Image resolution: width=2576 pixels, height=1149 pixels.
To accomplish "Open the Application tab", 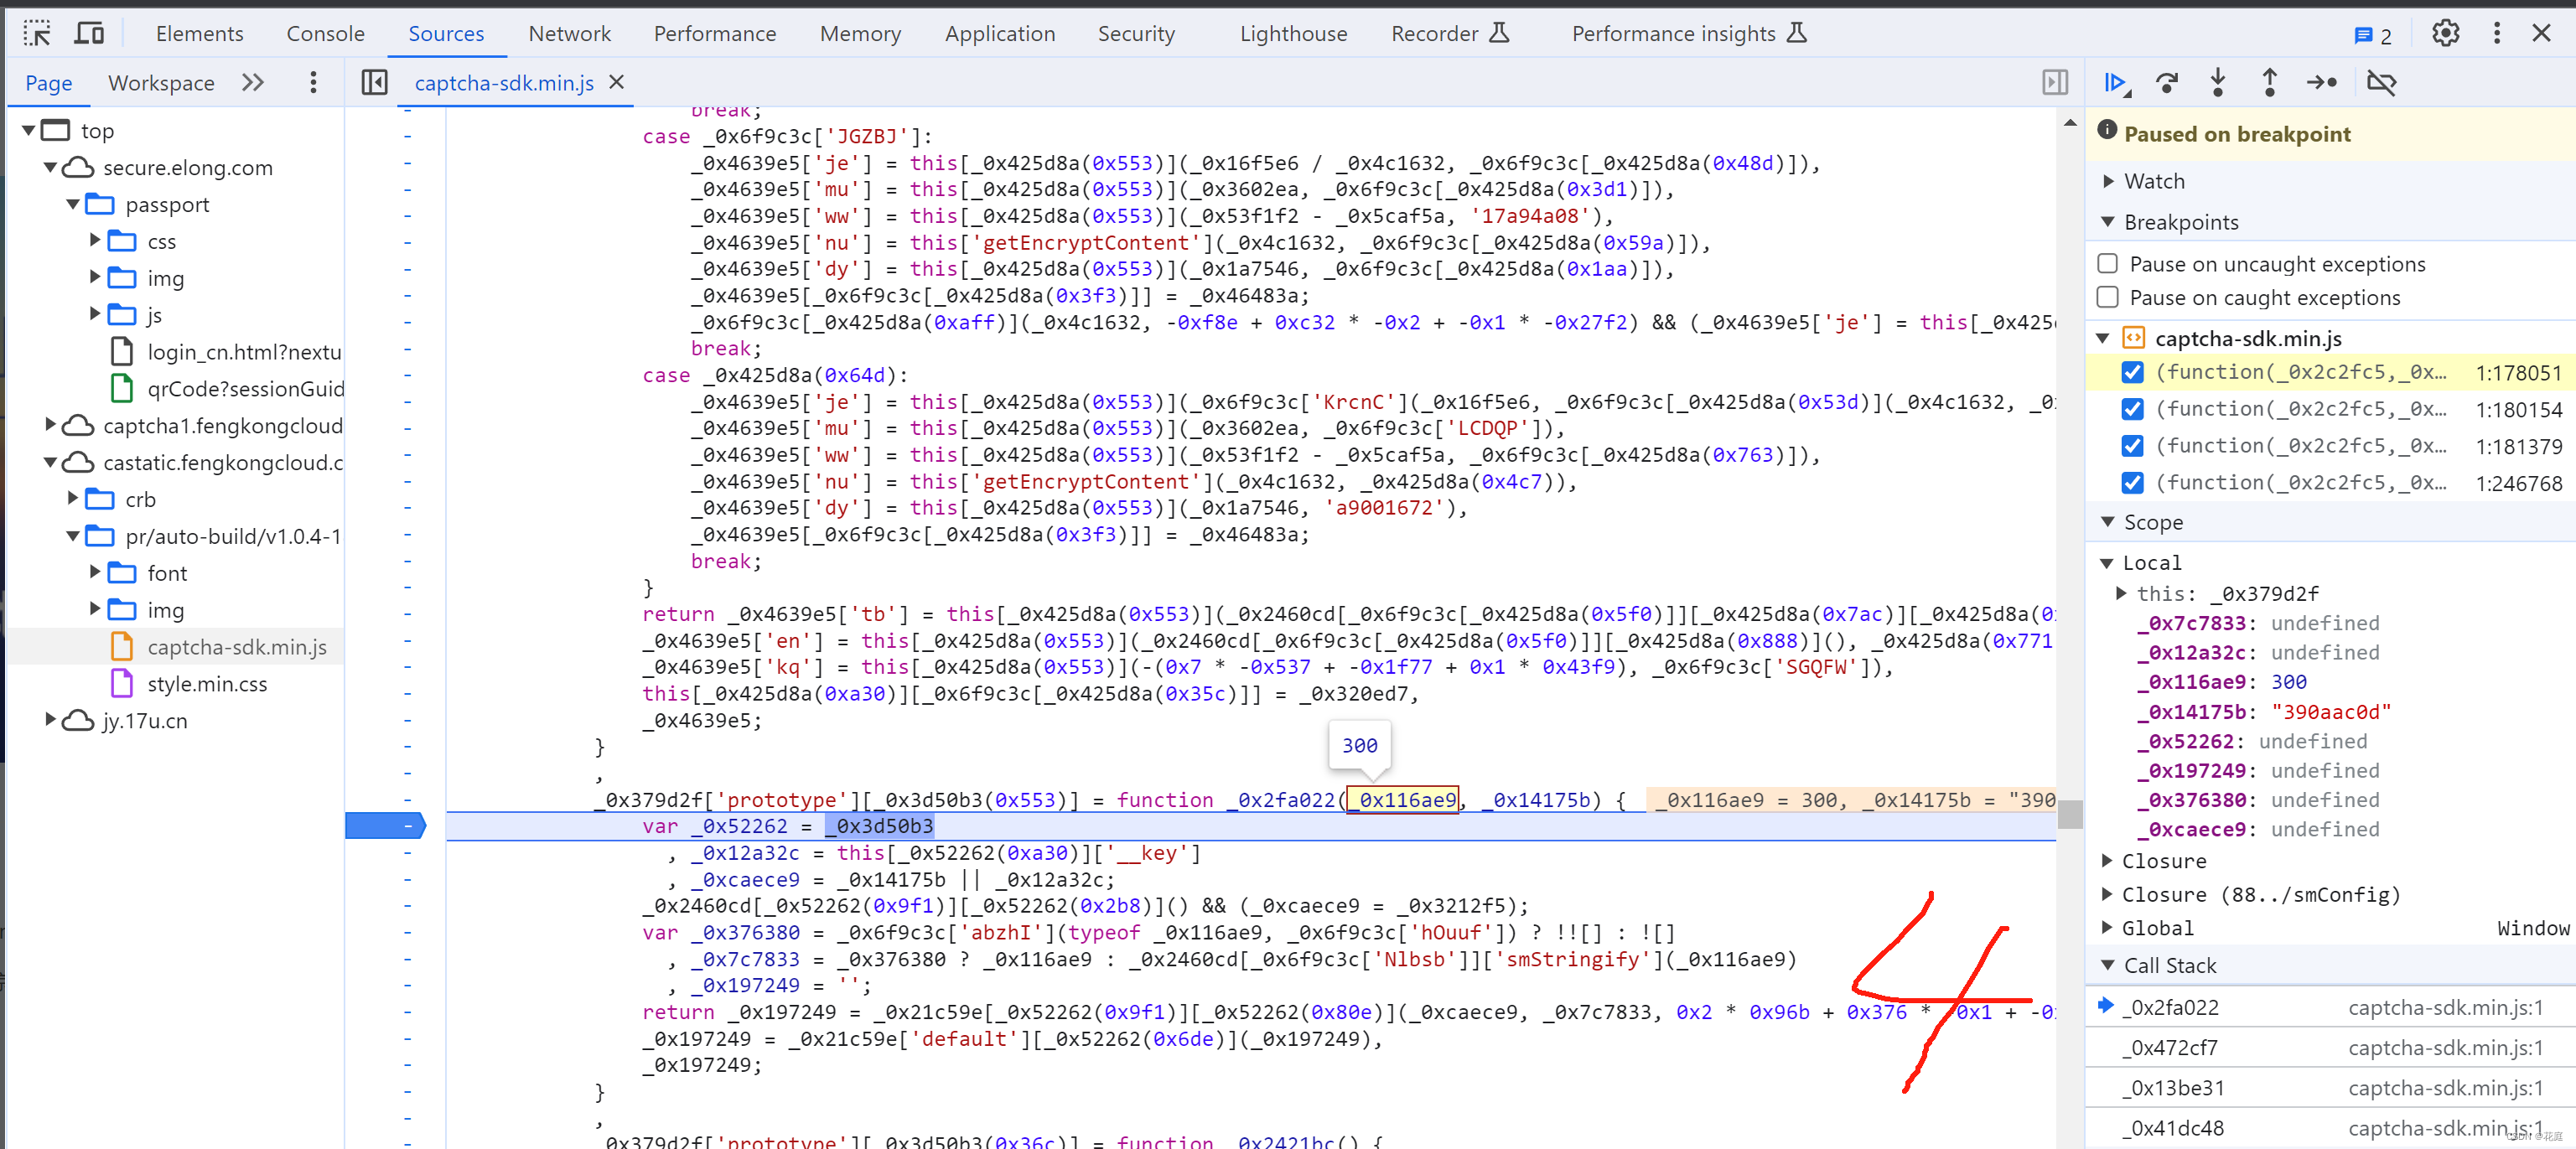I will 999,33.
